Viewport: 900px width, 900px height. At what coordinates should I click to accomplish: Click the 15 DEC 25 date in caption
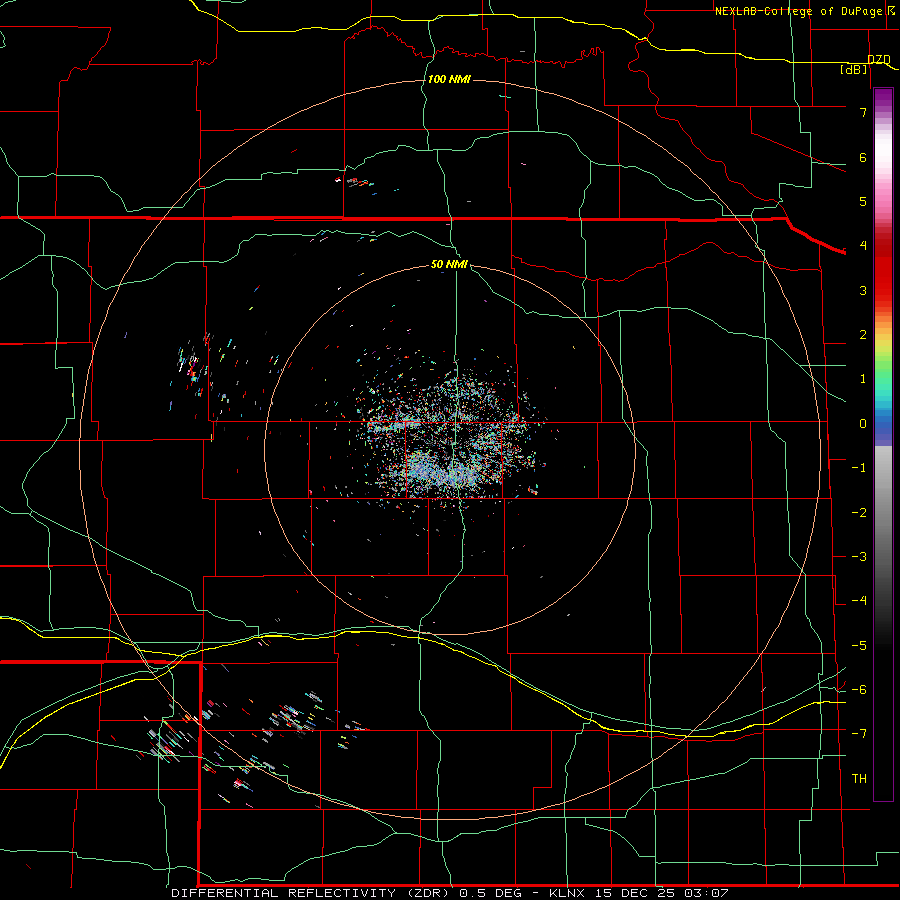click(635, 893)
